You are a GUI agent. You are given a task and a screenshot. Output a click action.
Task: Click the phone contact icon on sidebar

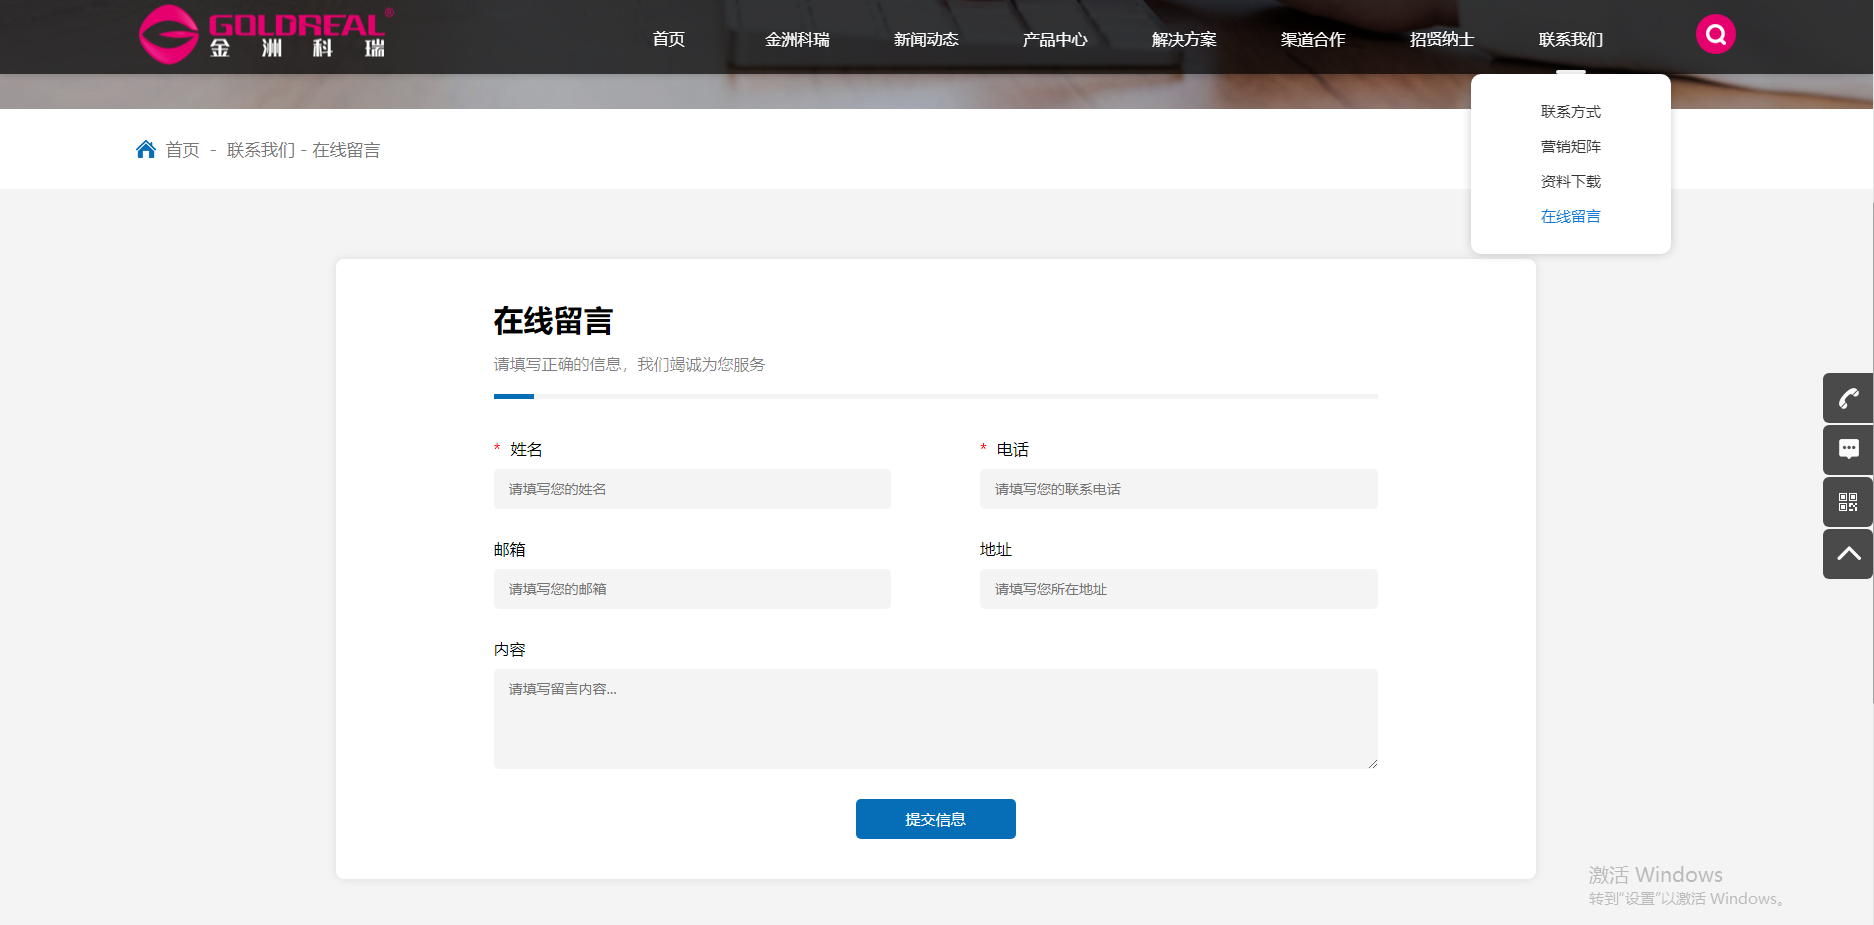point(1849,398)
